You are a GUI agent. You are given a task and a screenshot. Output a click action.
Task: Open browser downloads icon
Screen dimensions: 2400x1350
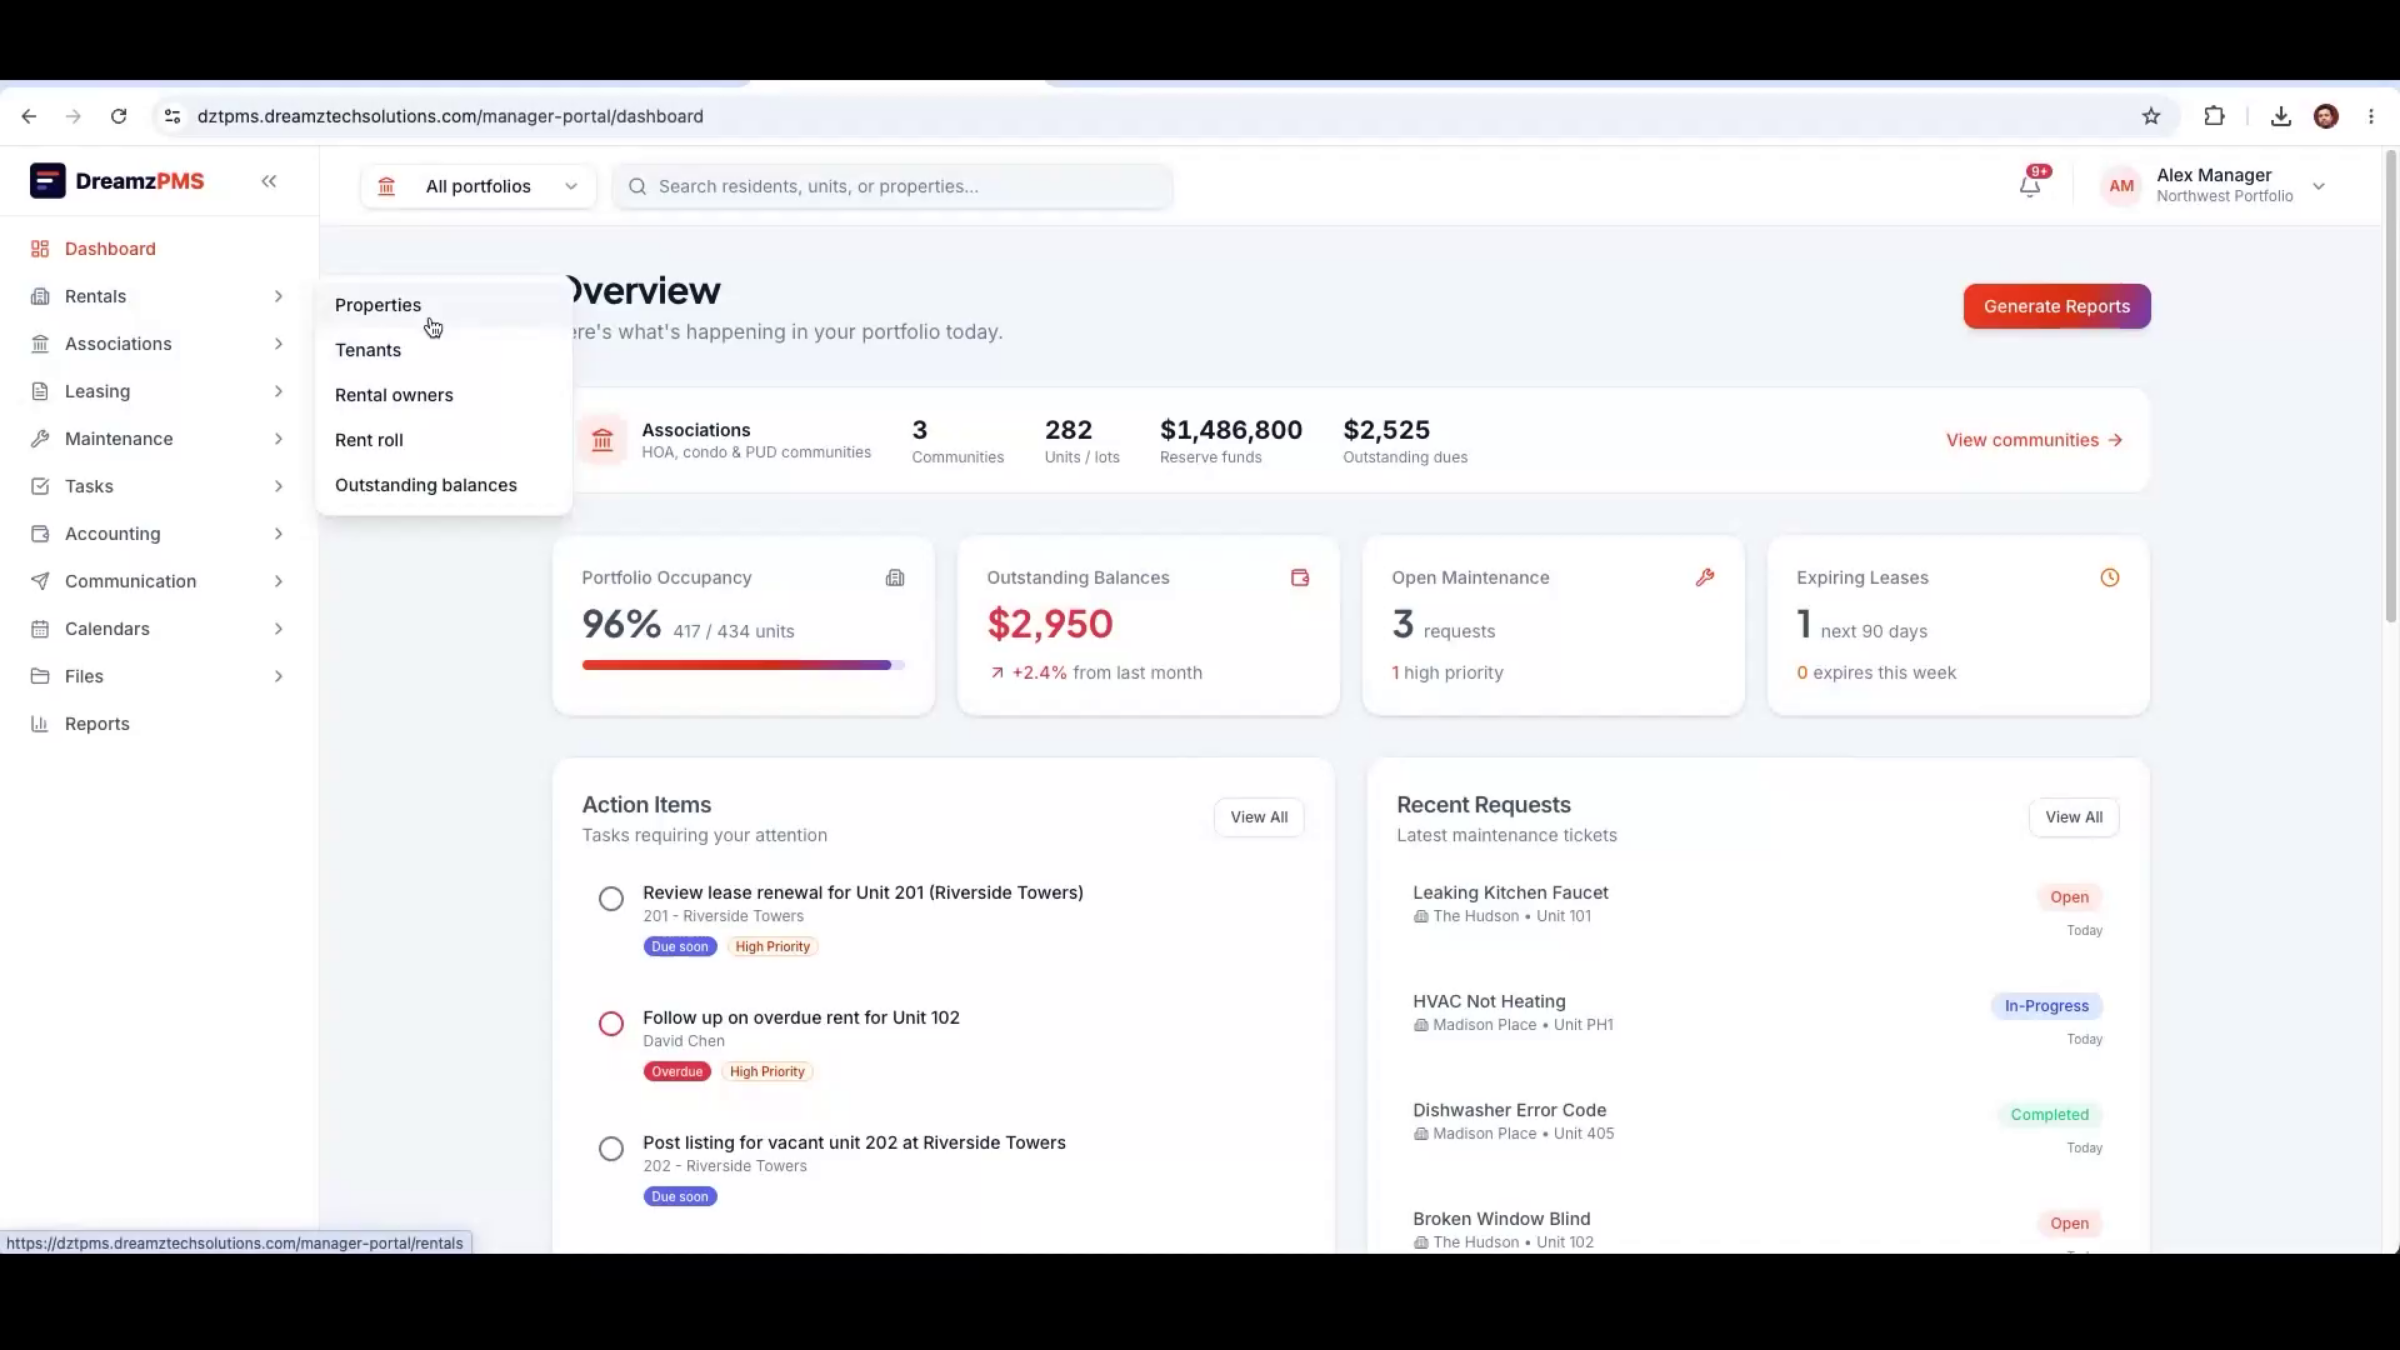coord(2281,116)
